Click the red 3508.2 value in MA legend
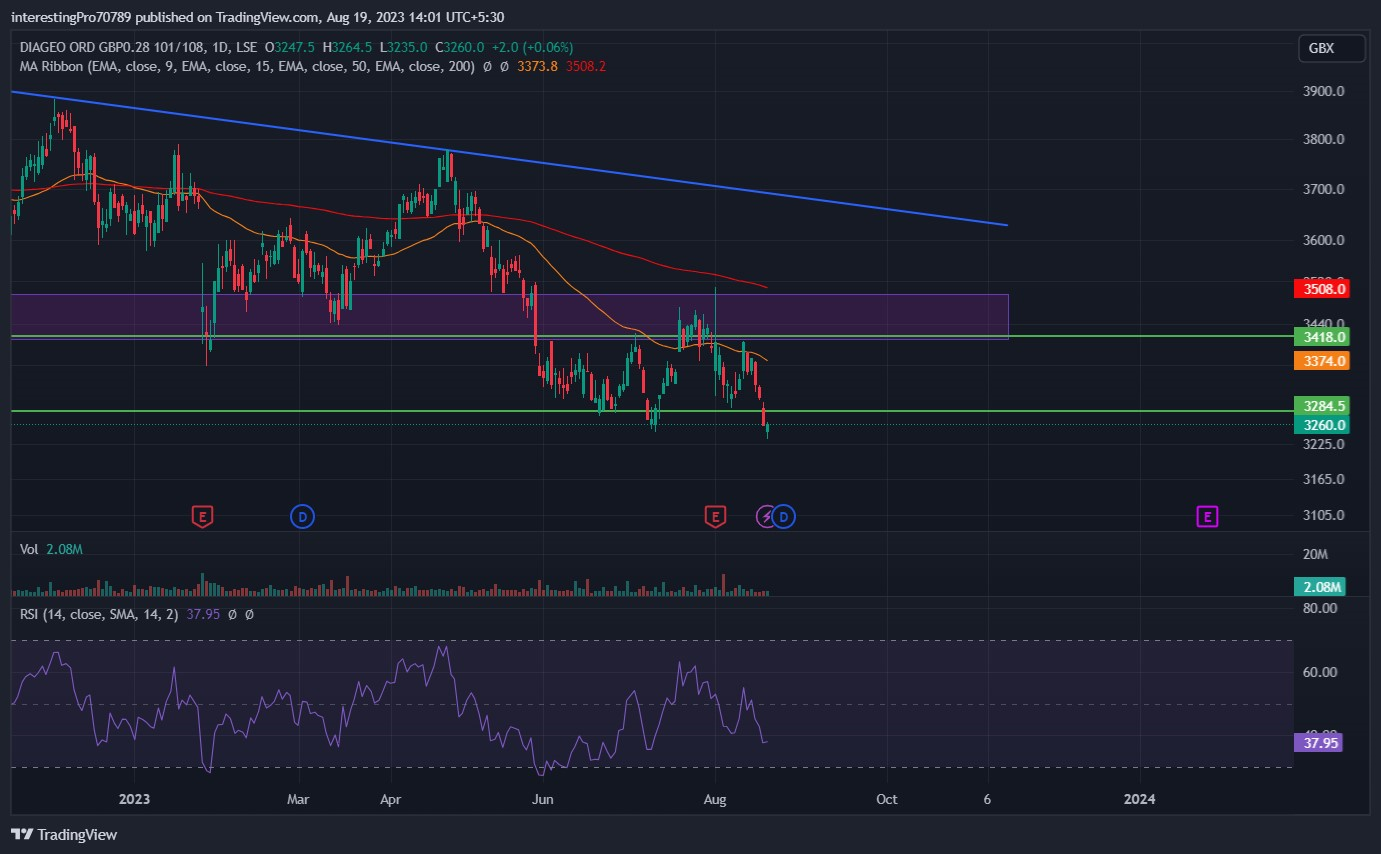This screenshot has height=854, width=1381. [x=586, y=66]
